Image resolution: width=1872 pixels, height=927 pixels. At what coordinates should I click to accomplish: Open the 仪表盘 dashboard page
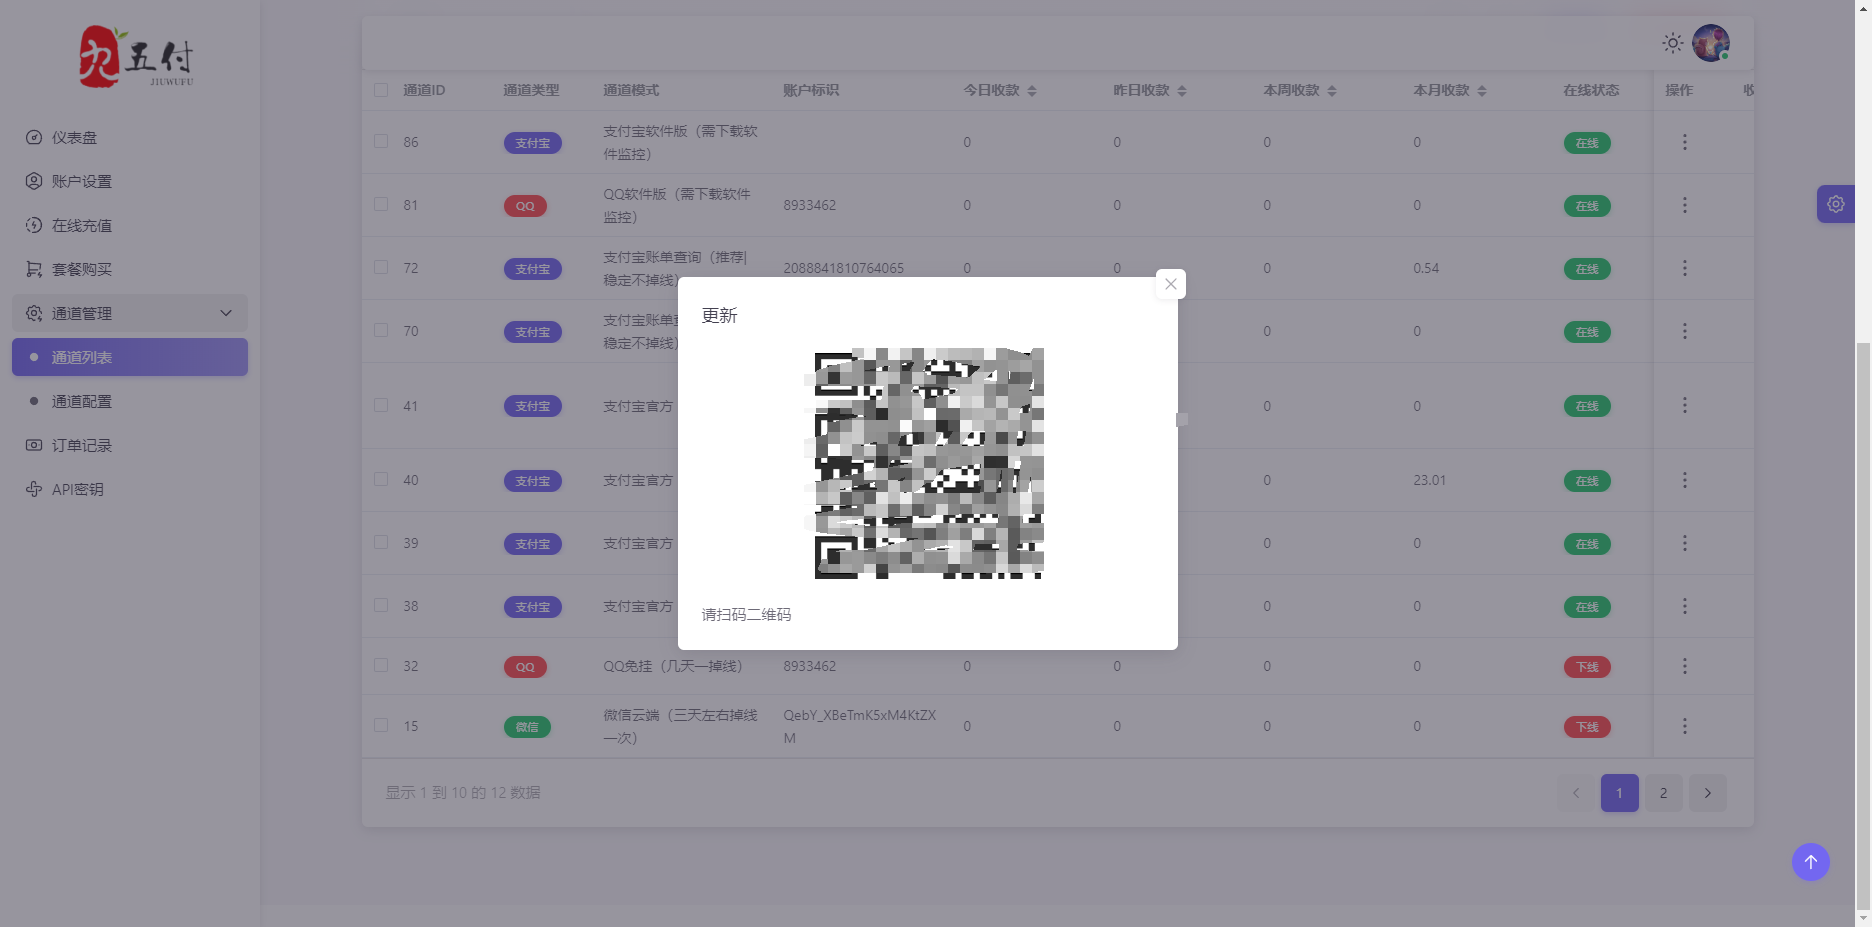(130, 137)
